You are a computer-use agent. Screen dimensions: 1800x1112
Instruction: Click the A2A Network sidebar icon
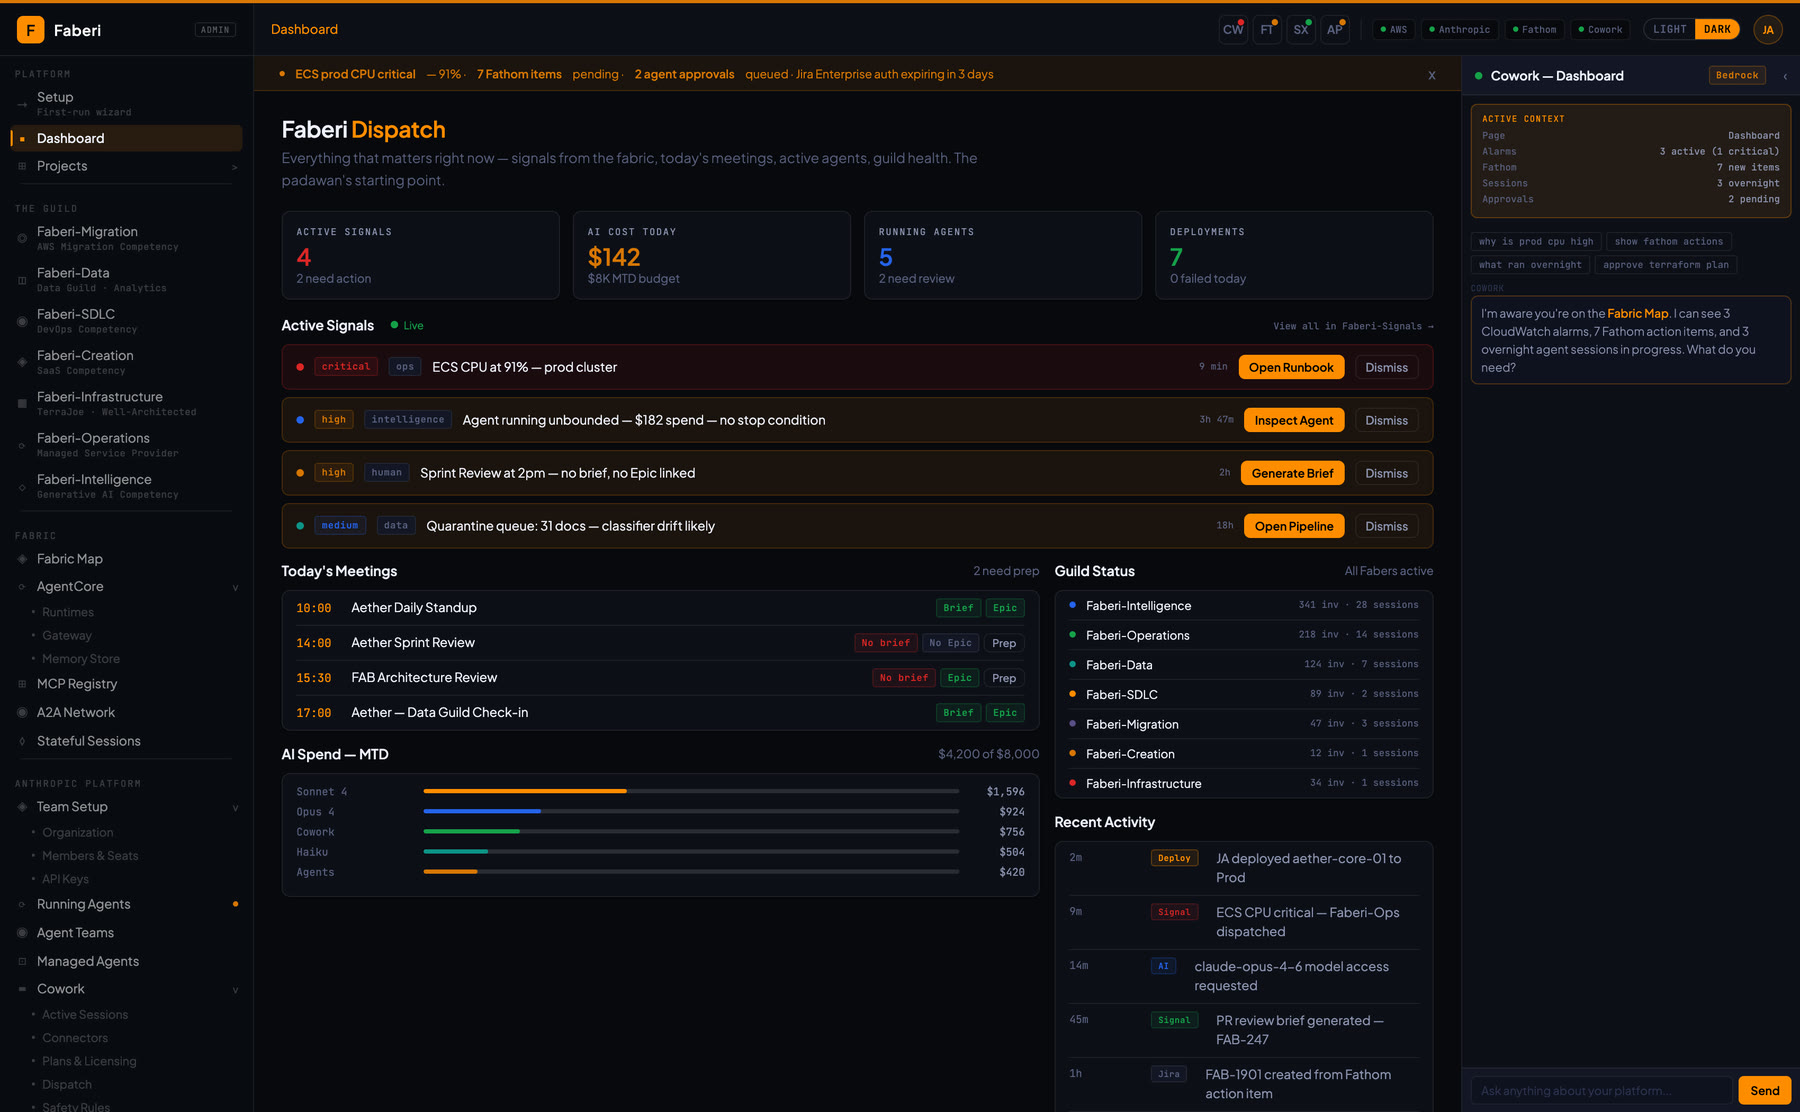tap(22, 713)
